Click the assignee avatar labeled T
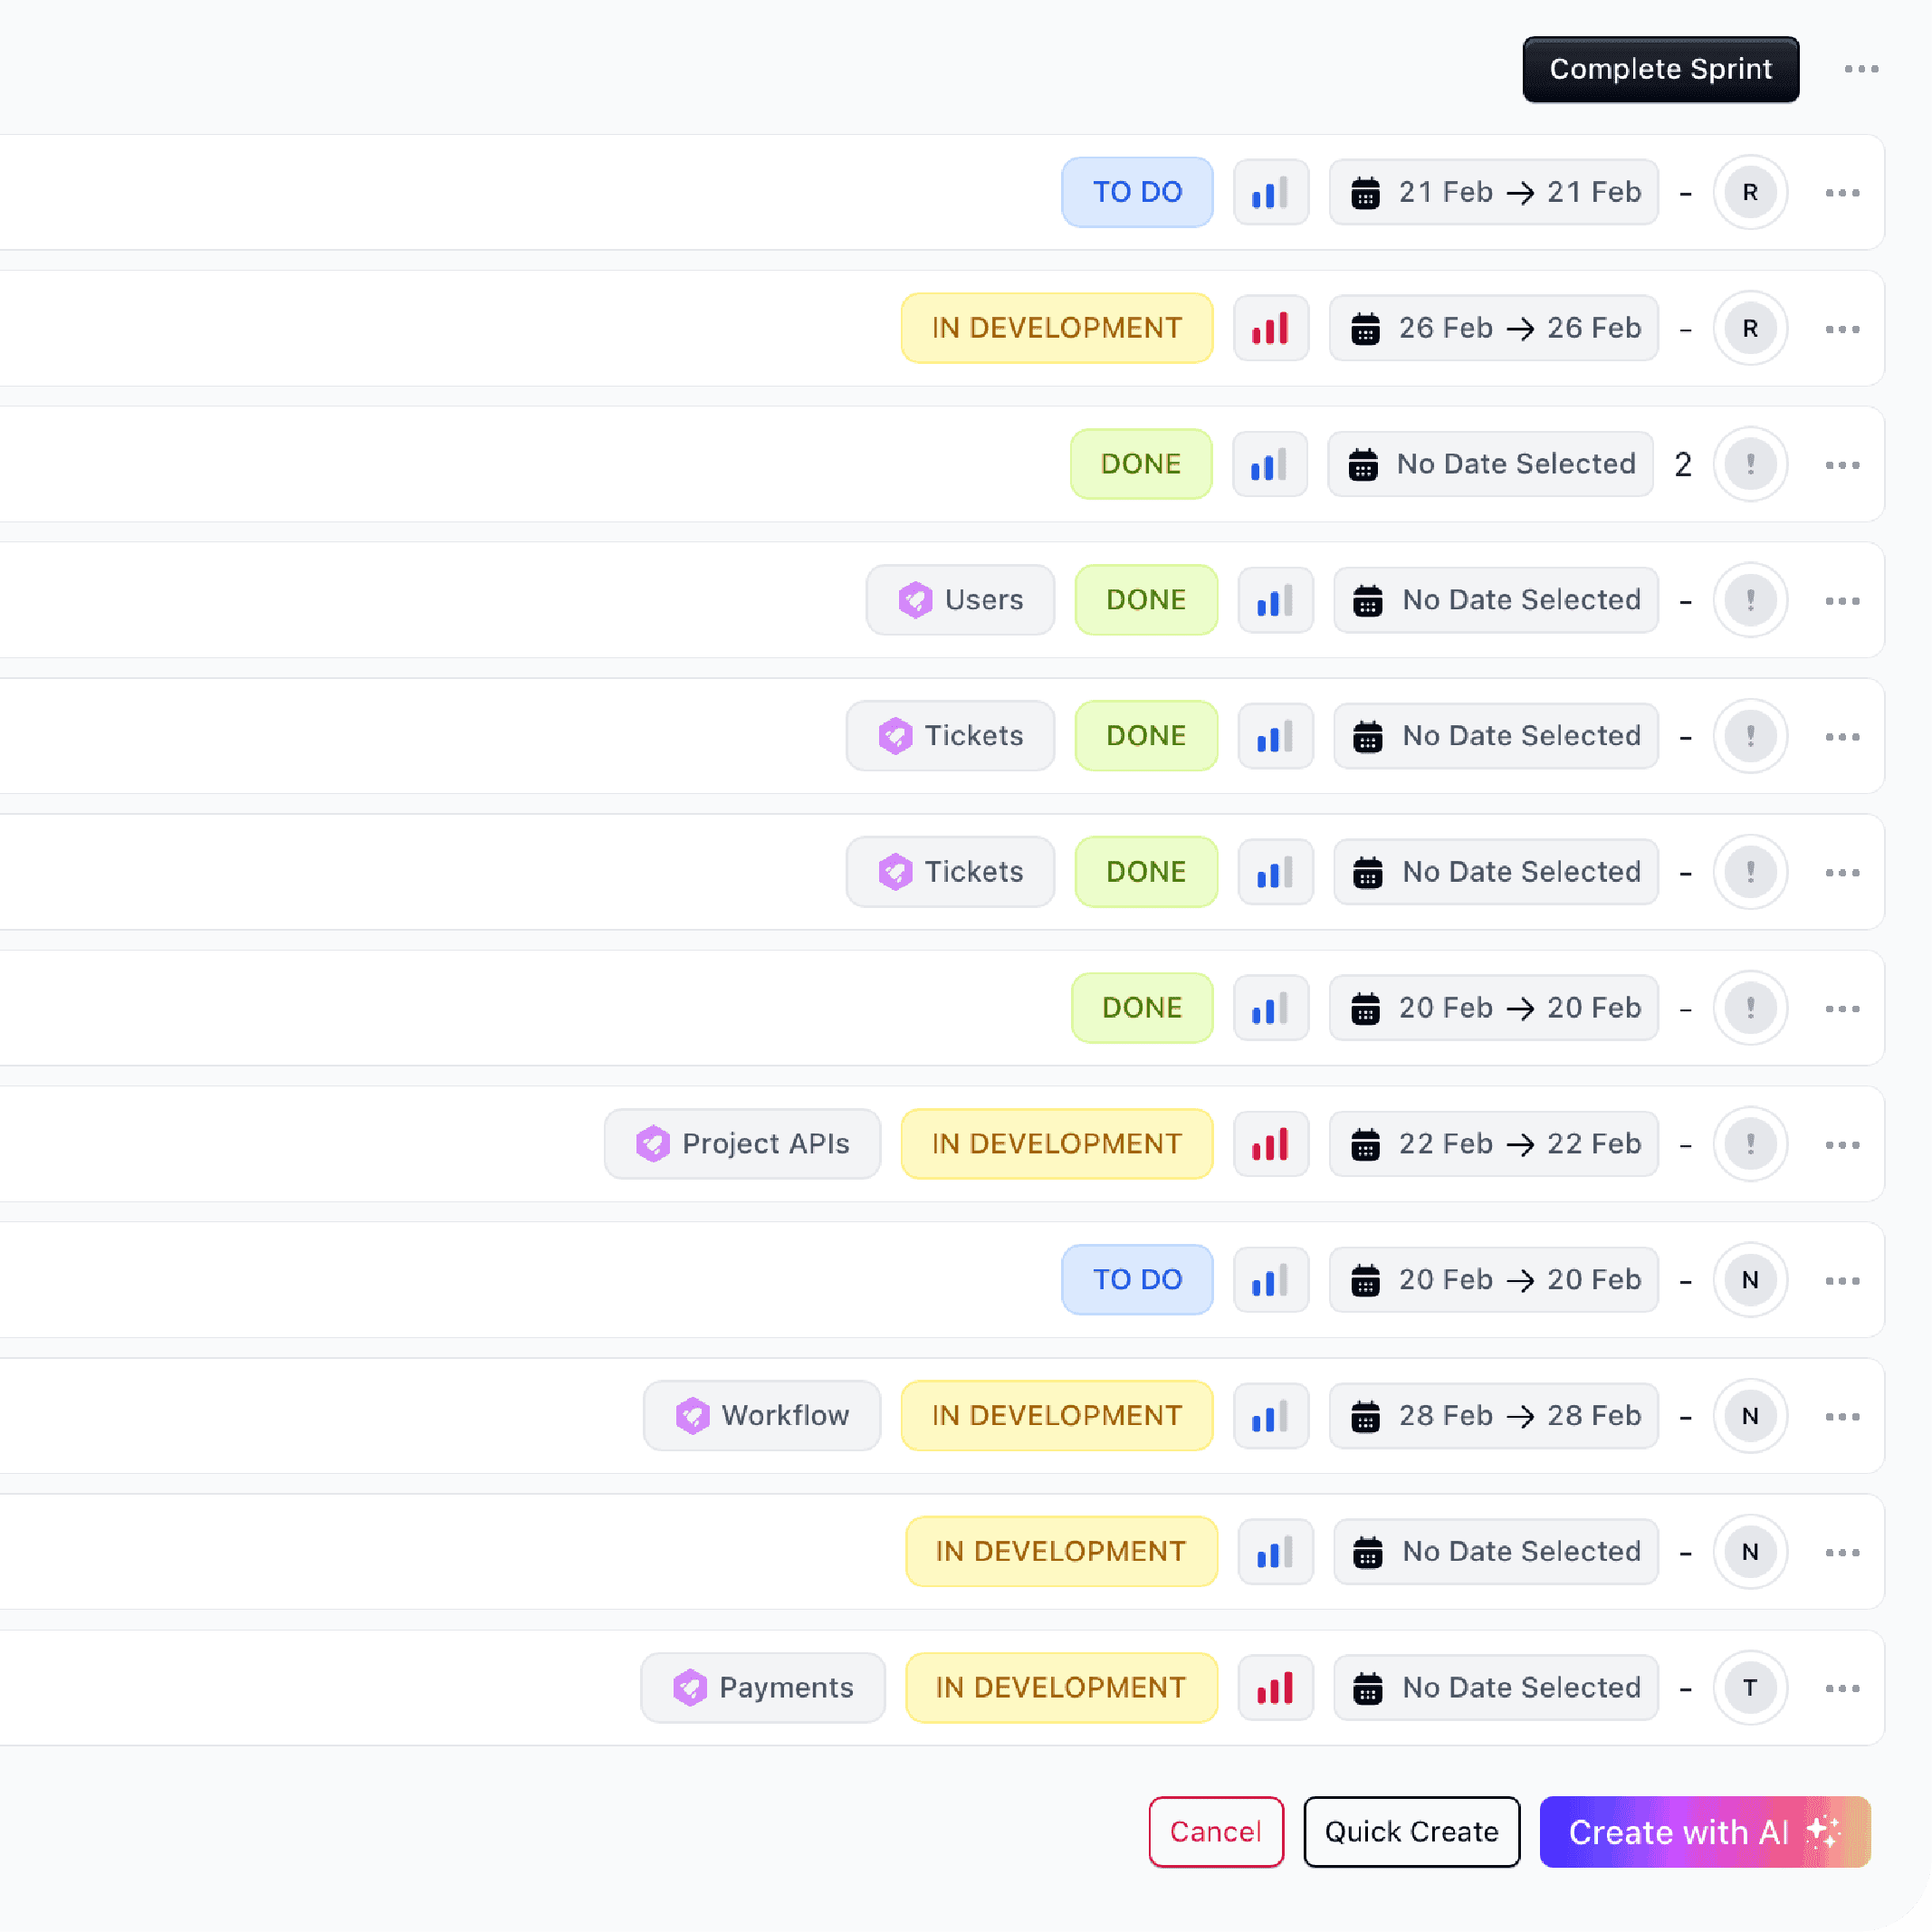The width and height of the screenshot is (1932, 1932). [x=1750, y=1688]
